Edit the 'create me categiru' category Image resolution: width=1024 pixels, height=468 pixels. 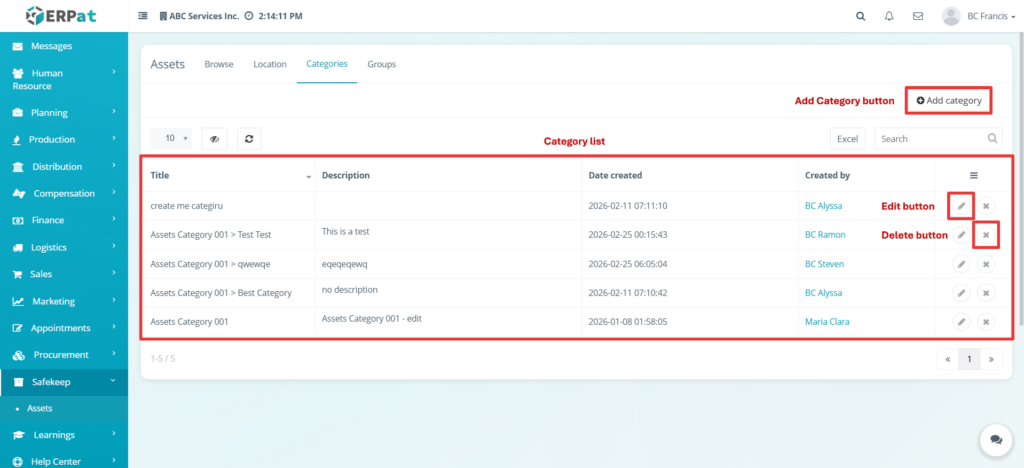(x=960, y=206)
